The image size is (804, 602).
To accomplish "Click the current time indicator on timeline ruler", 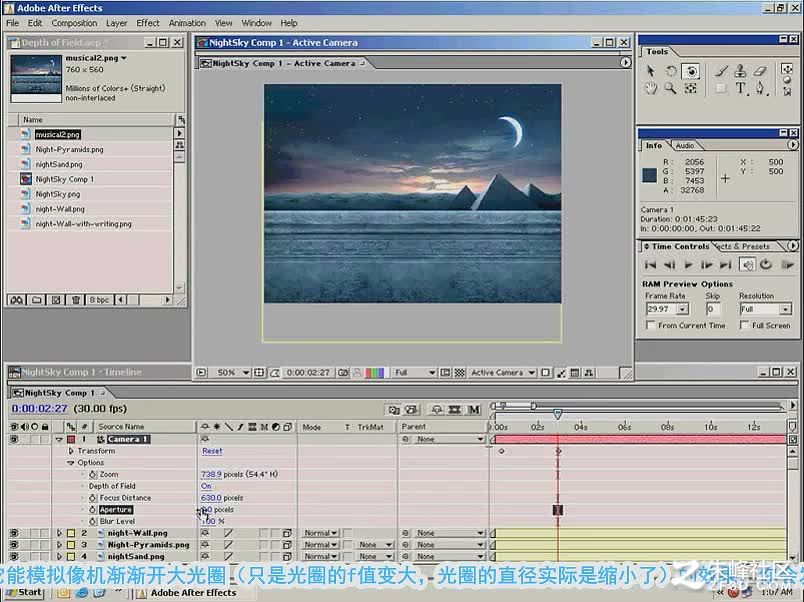I will [x=557, y=413].
